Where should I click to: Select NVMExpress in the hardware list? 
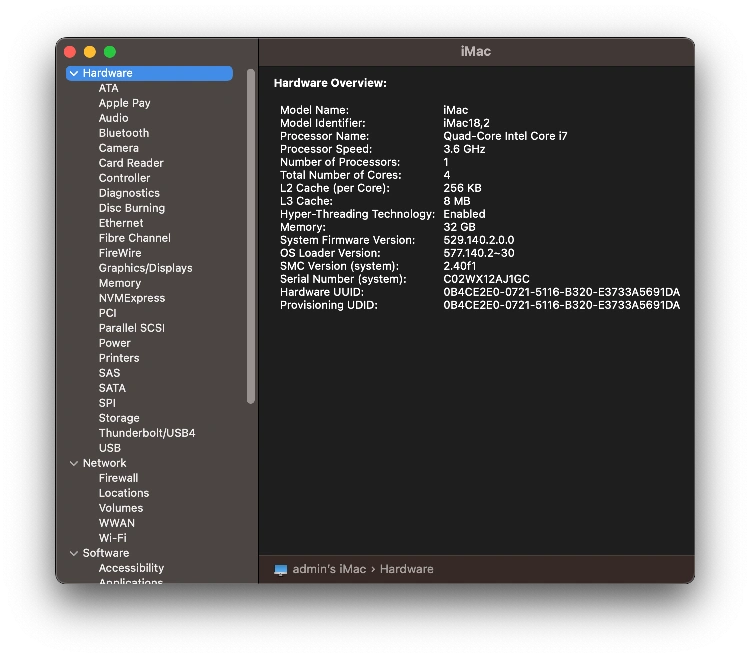[x=131, y=298]
